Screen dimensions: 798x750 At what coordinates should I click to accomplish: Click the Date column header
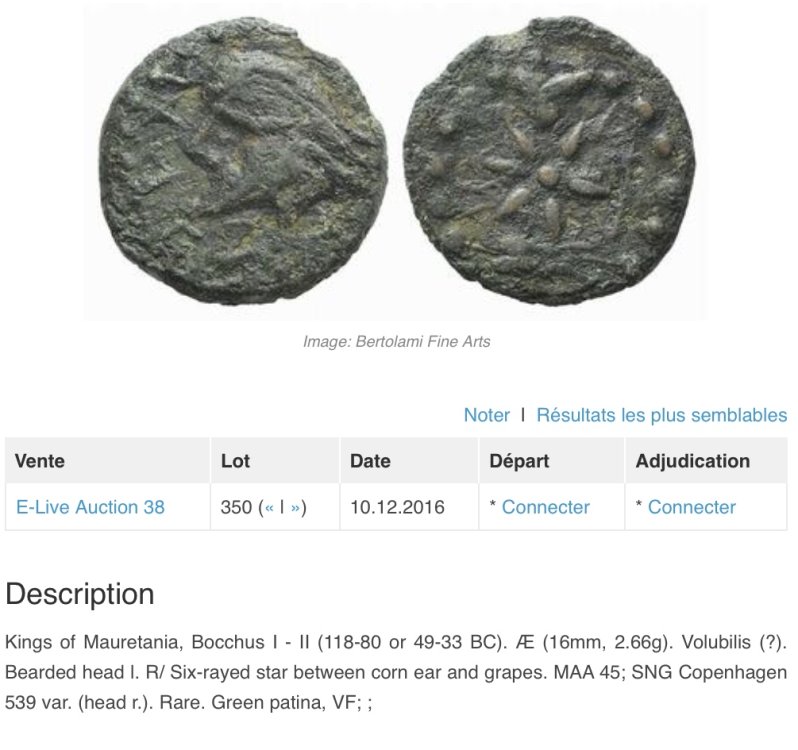coord(370,461)
